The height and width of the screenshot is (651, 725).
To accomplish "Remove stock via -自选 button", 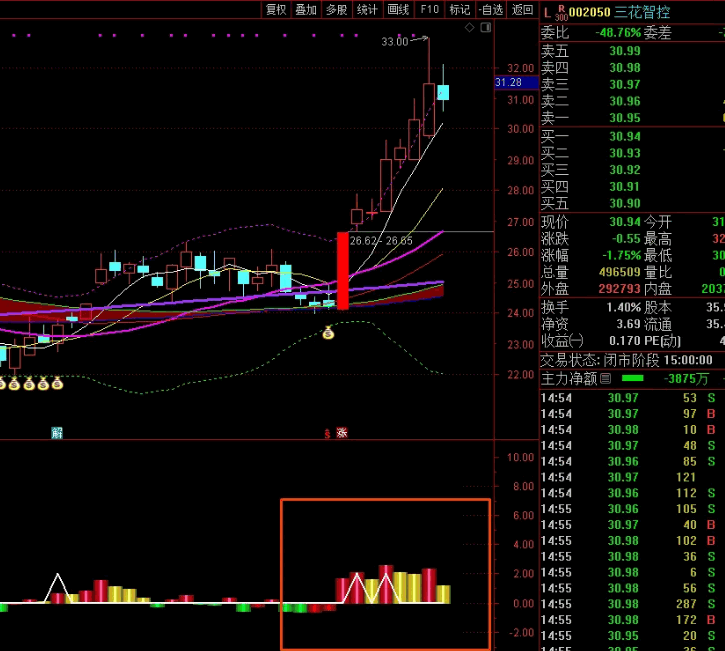I will 491,9.
